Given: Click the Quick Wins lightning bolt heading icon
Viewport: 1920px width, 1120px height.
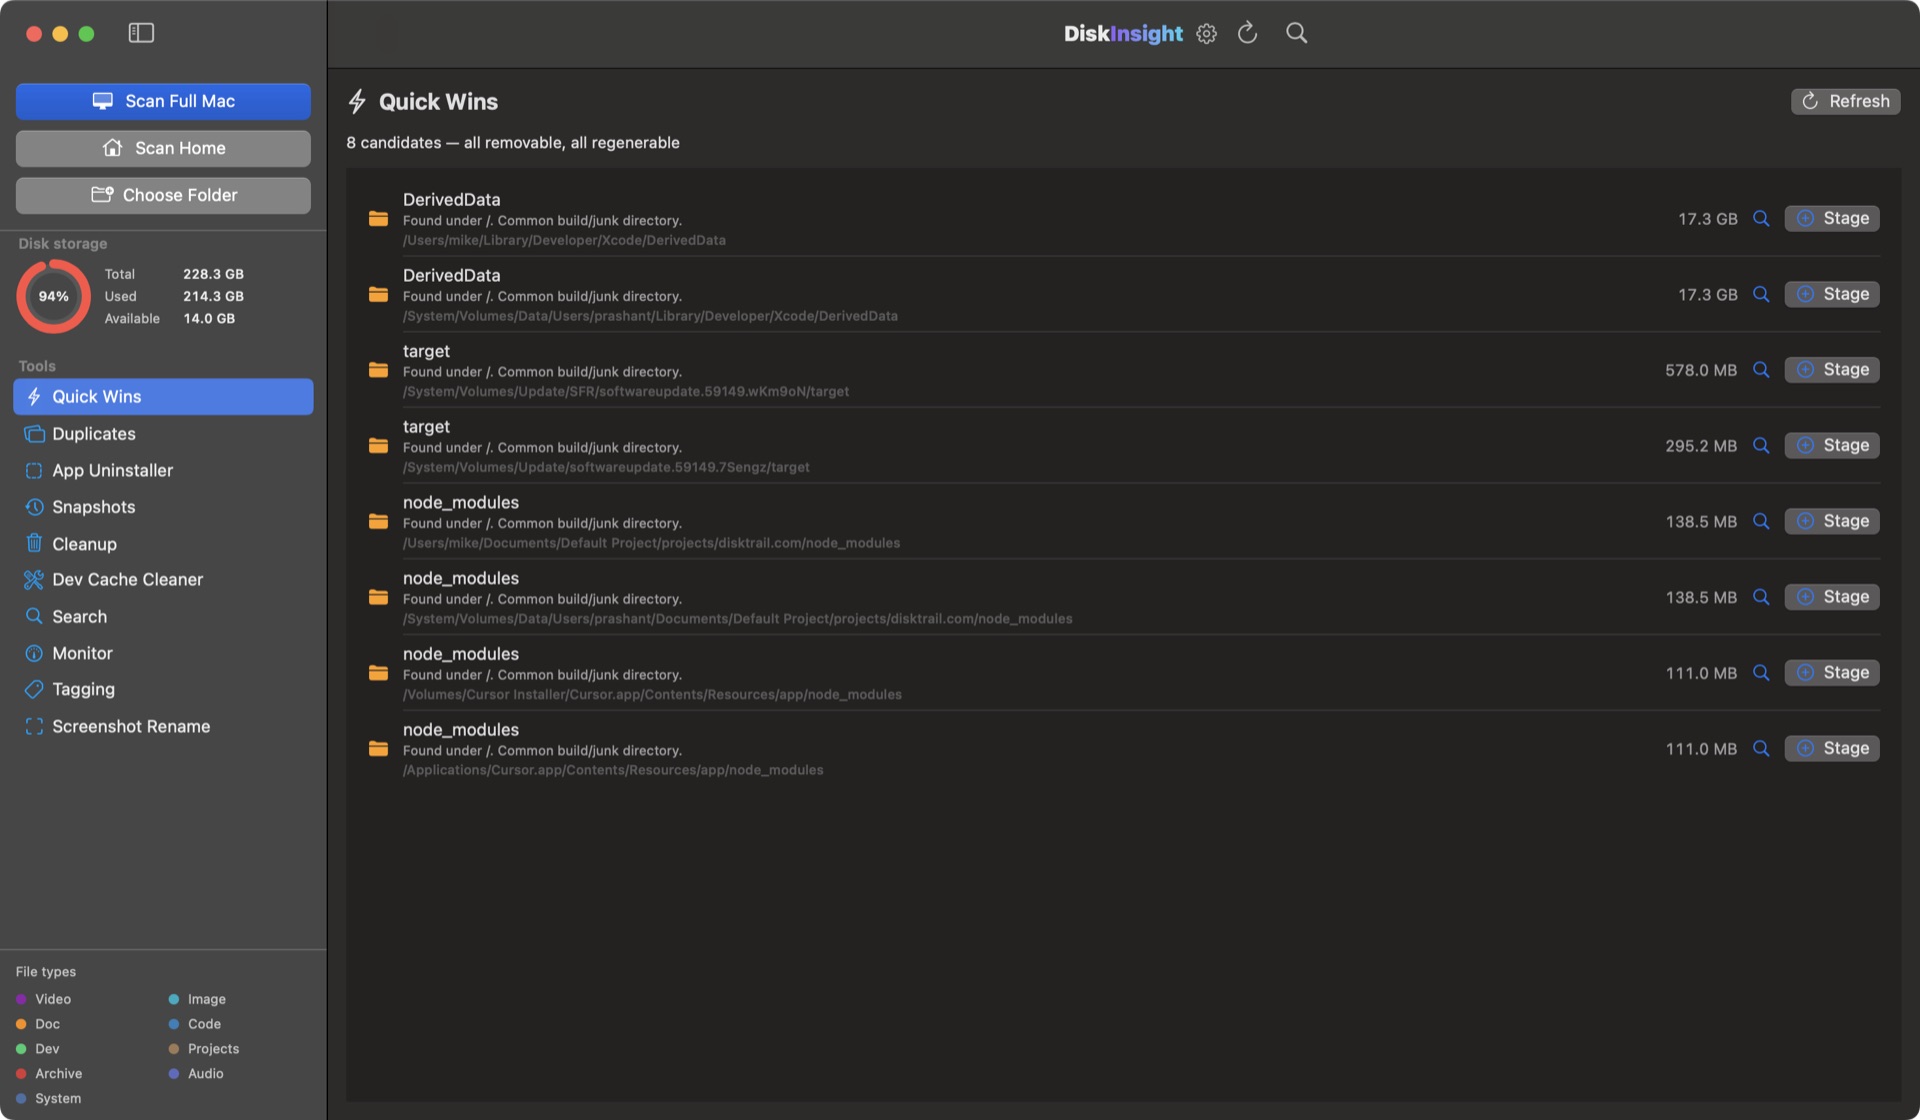Looking at the screenshot, I should pyautogui.click(x=357, y=101).
